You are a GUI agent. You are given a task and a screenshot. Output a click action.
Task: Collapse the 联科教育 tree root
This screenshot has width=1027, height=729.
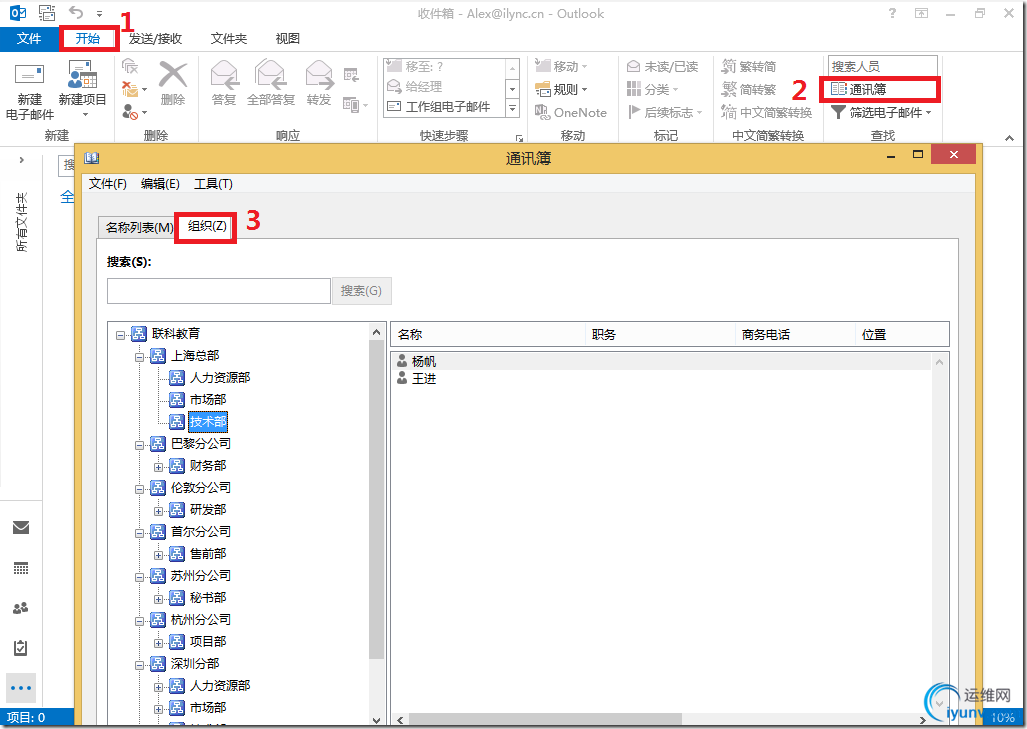point(121,335)
